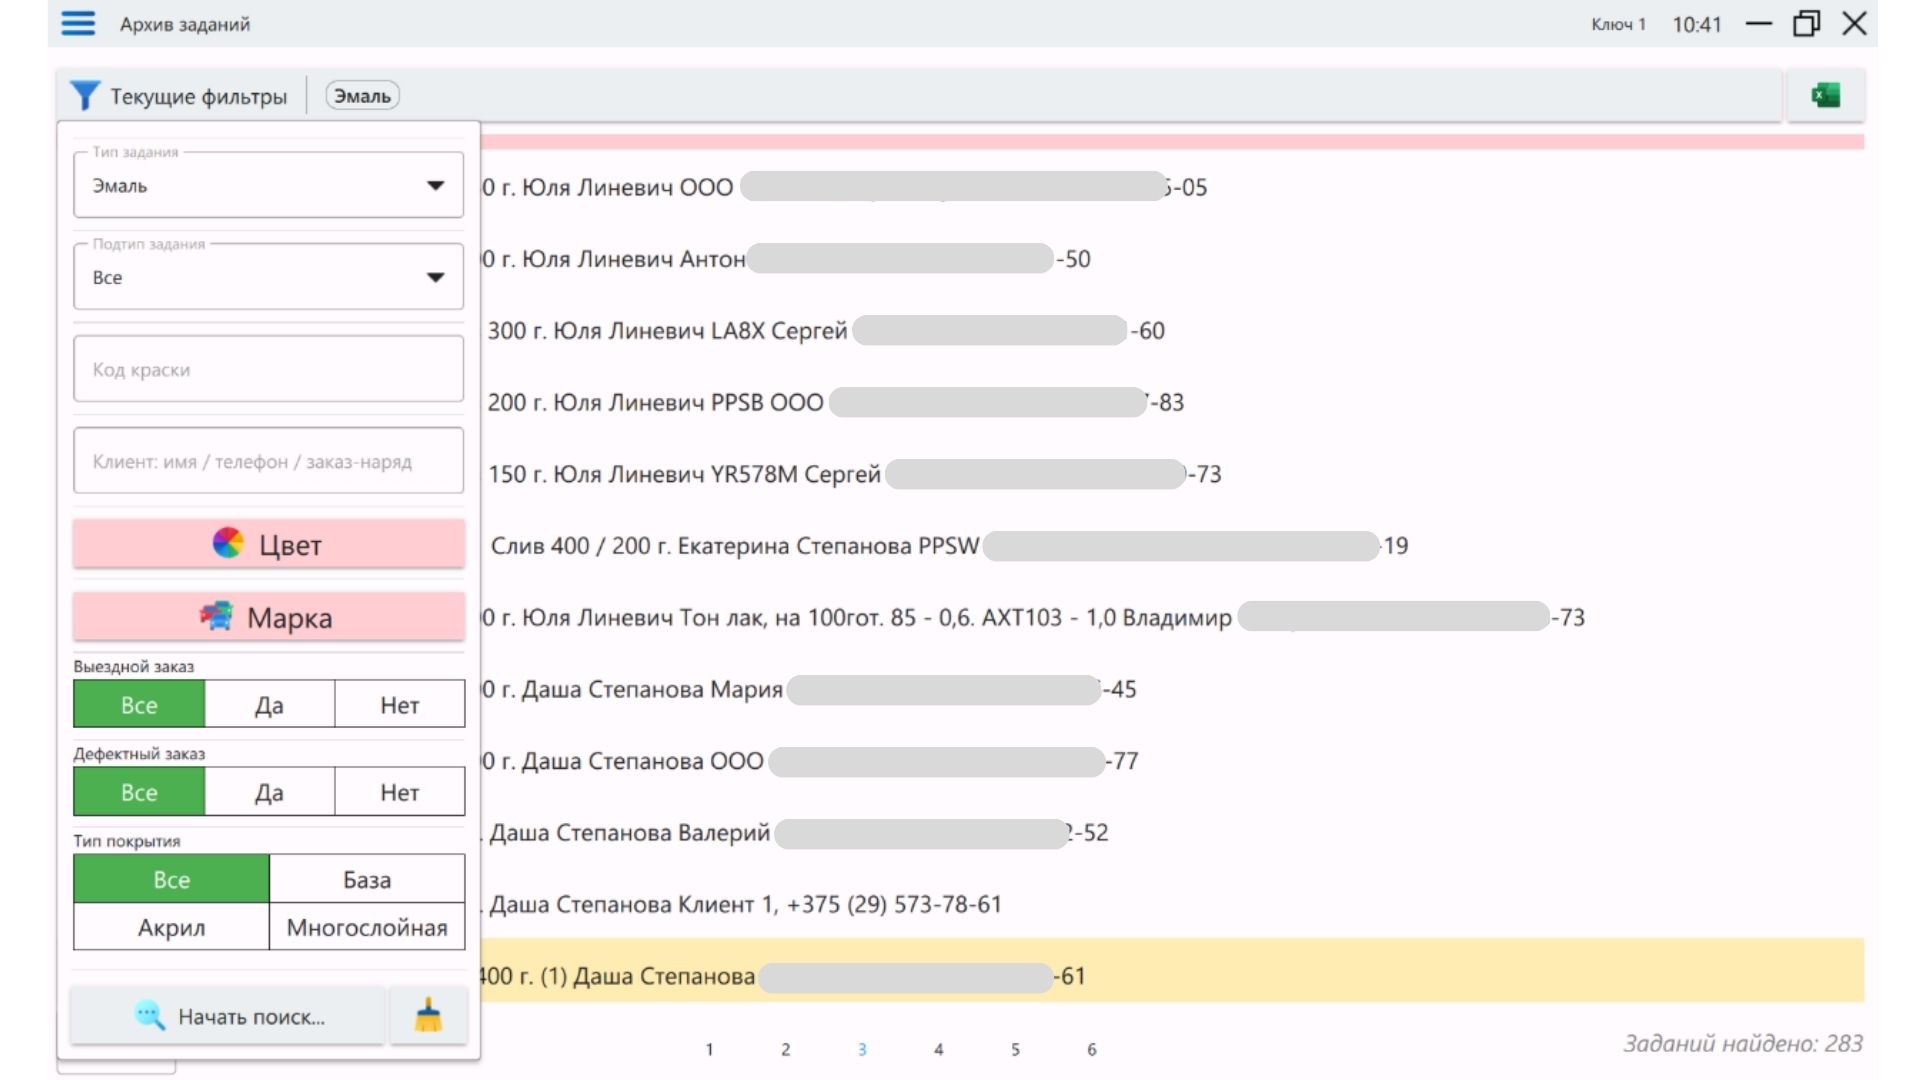Export list via Excel icon
Image resolution: width=1920 pixels, height=1080 pixels.
point(1825,96)
